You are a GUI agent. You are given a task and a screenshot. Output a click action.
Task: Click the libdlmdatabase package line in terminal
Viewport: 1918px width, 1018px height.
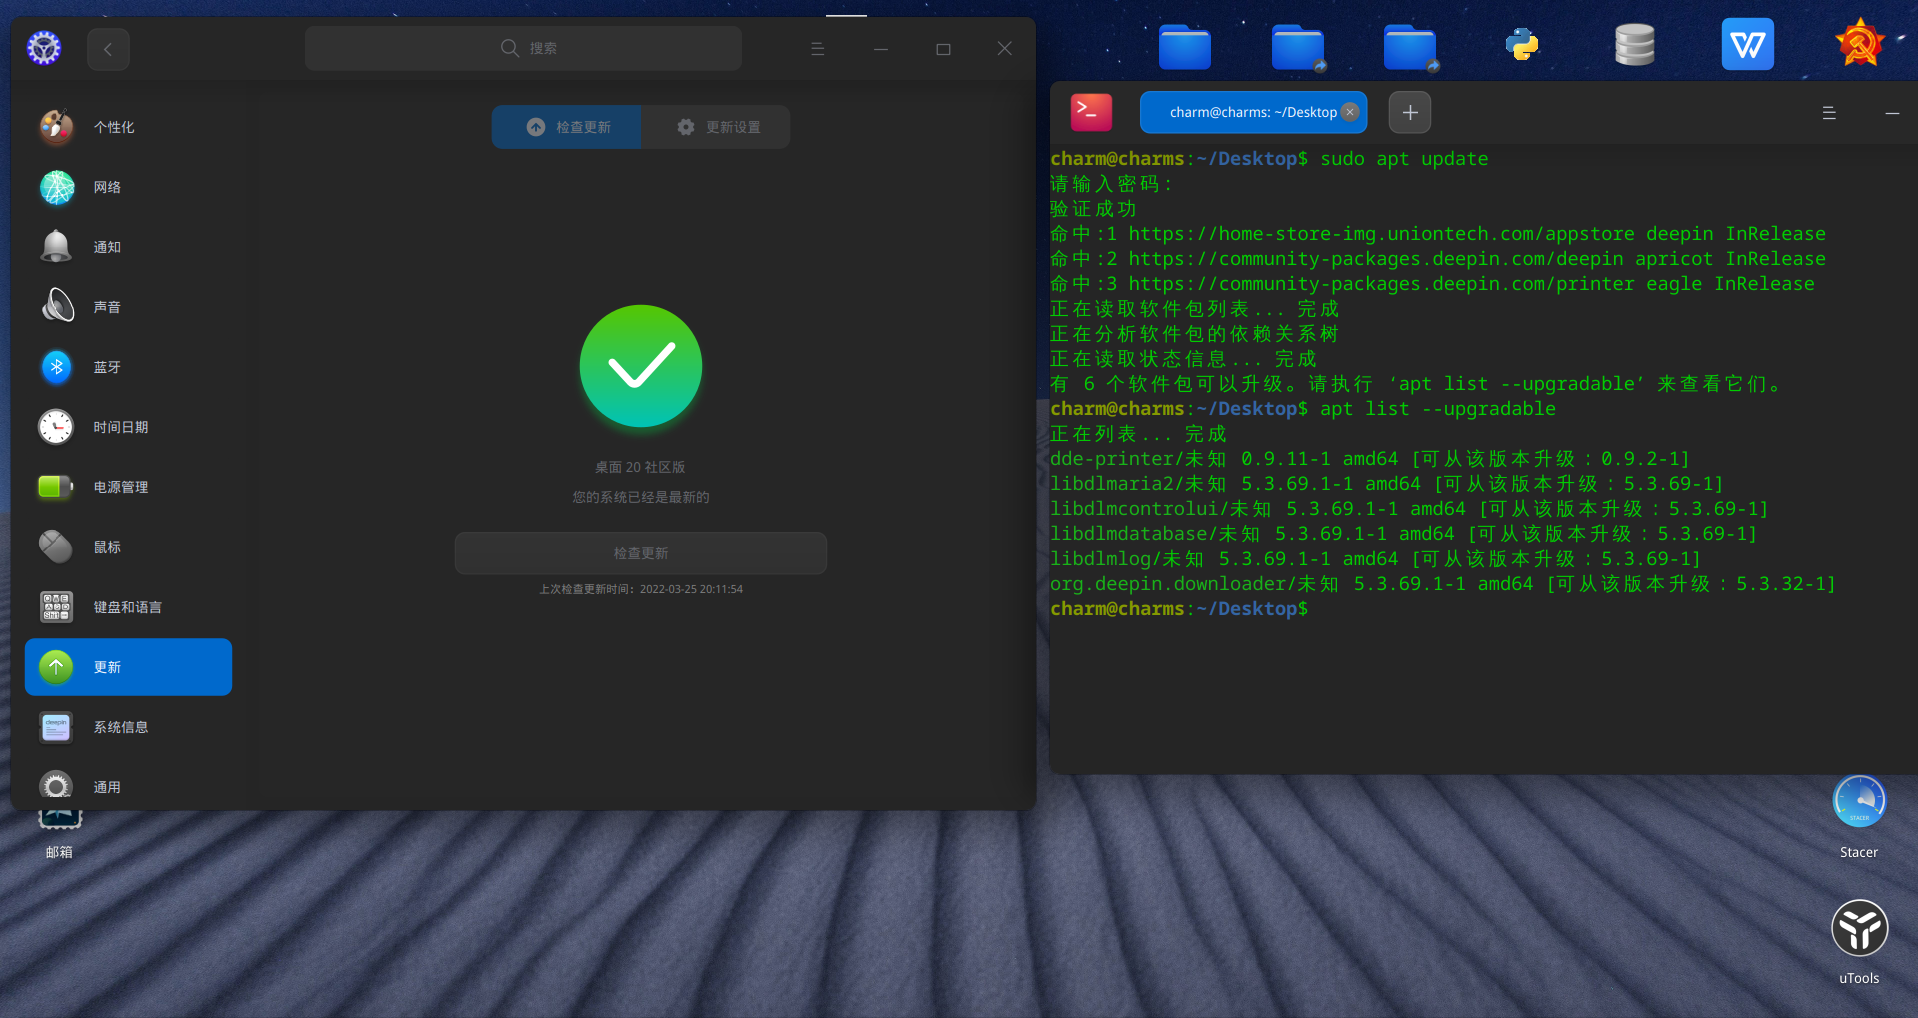click(1404, 534)
